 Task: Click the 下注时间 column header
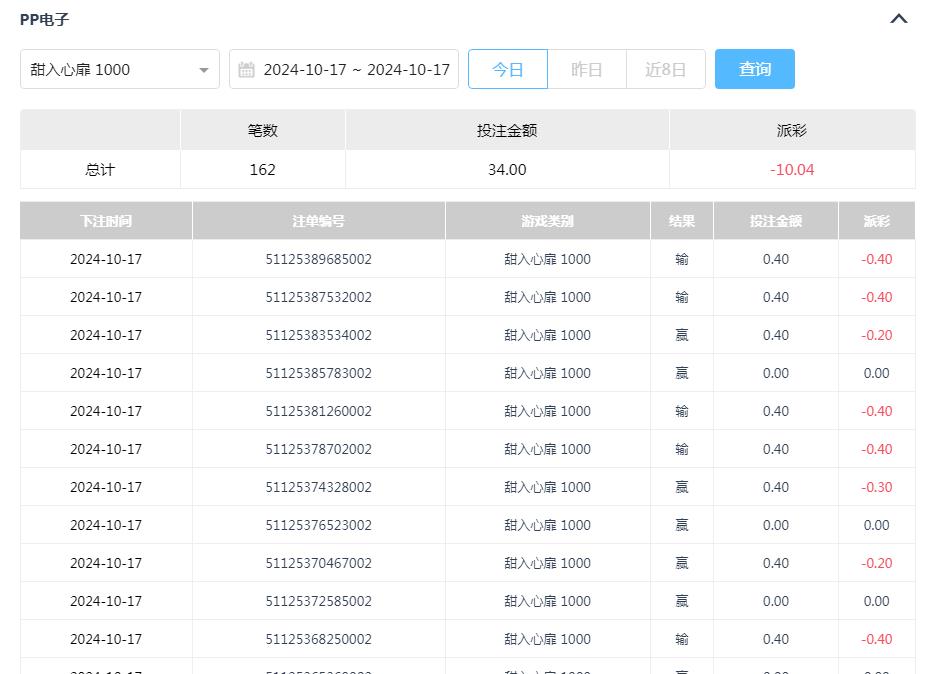tap(105, 220)
